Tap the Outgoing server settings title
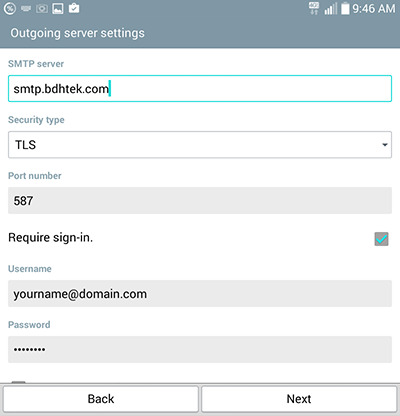This screenshot has height=416, width=400. (x=77, y=33)
